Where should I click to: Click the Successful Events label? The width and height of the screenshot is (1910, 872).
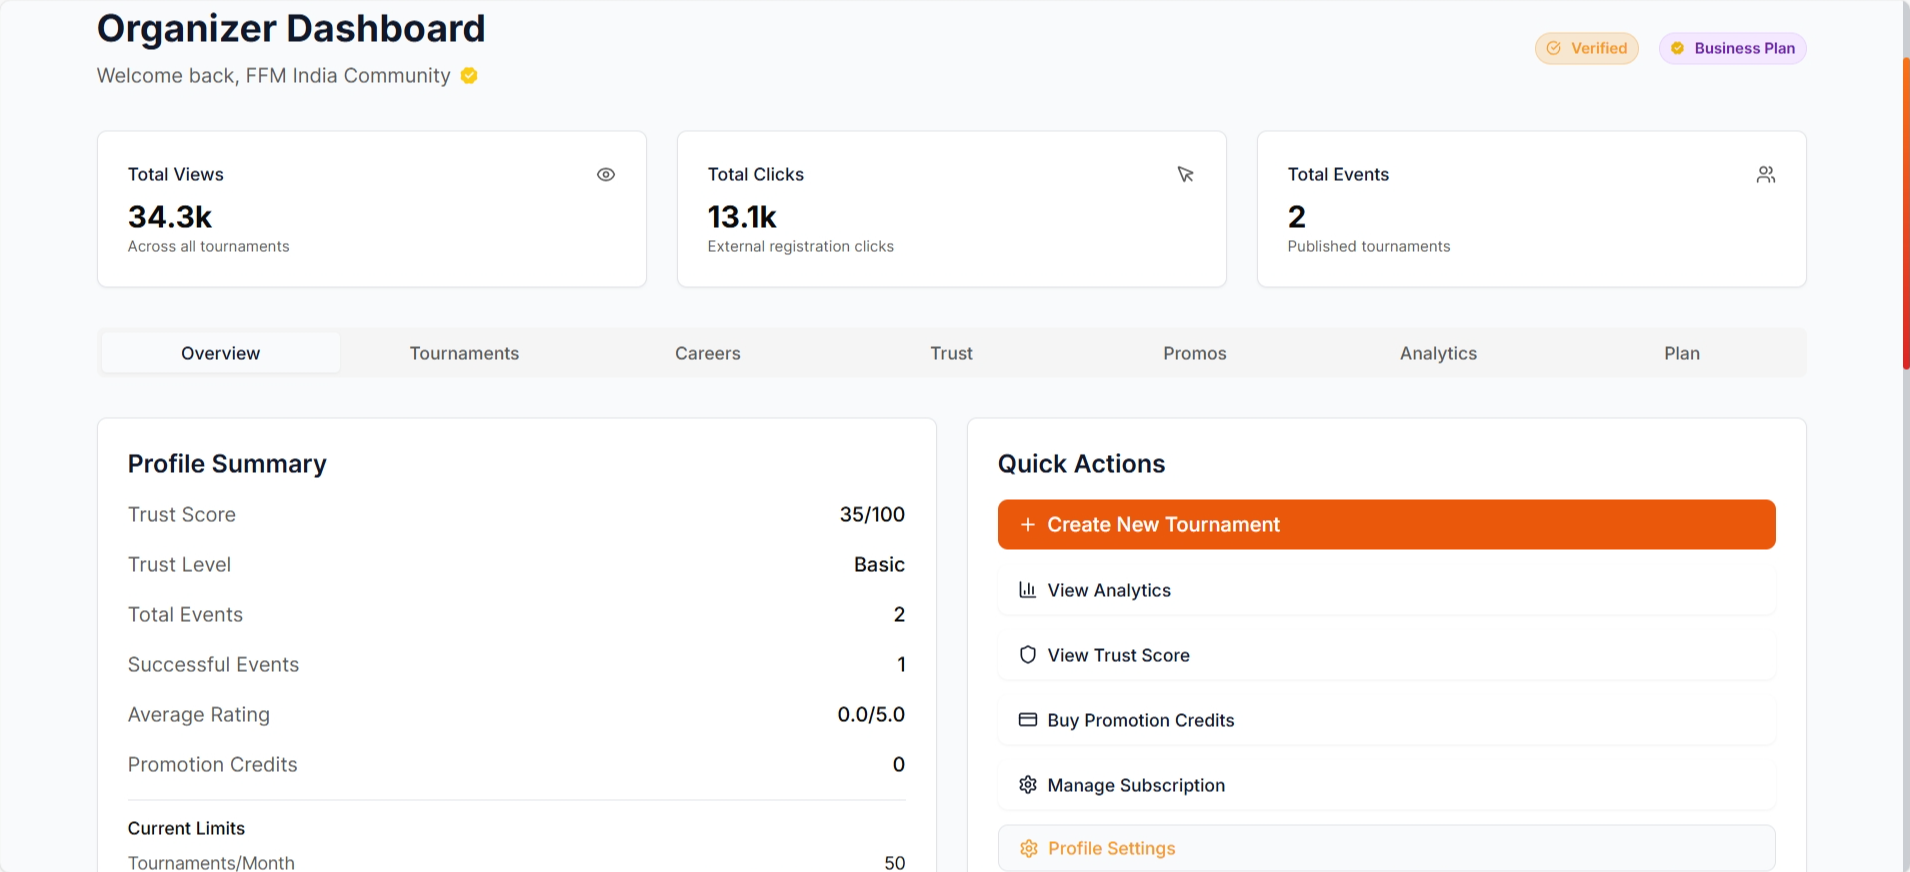[x=213, y=664]
